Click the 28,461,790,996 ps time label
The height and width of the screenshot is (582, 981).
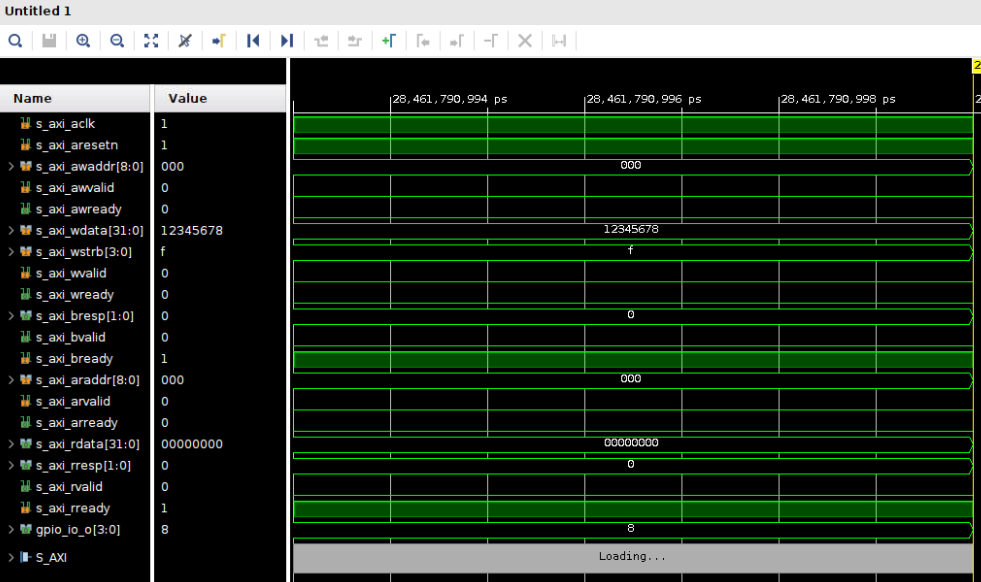click(x=644, y=99)
